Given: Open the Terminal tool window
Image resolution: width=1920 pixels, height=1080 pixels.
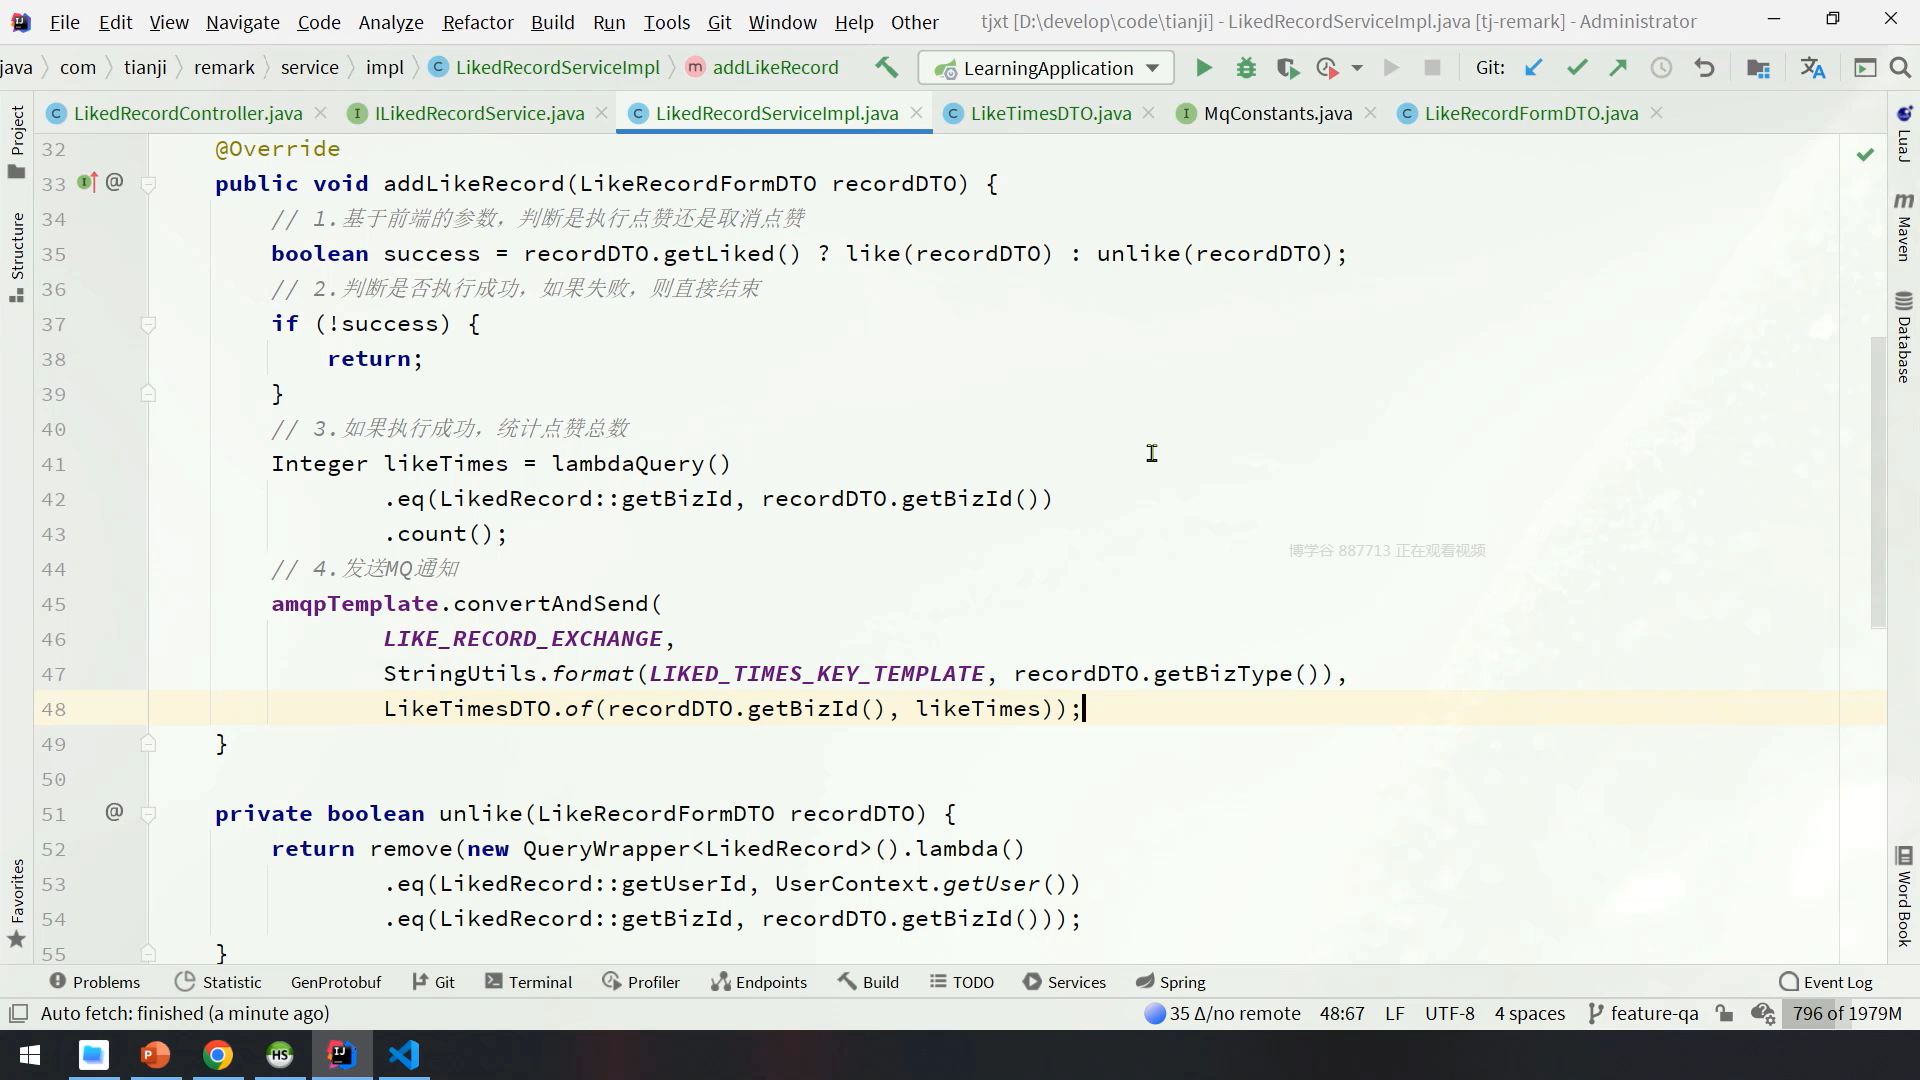Looking at the screenshot, I should tap(528, 982).
